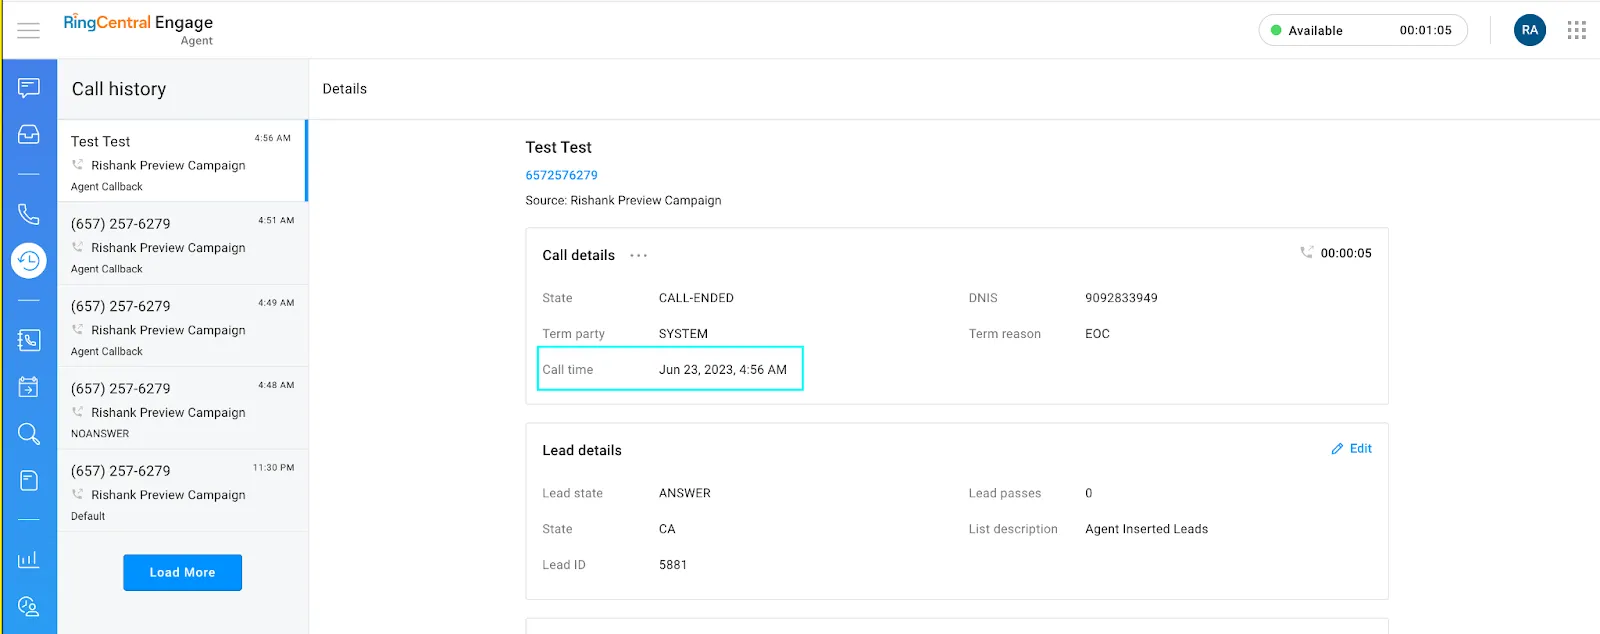Click the magnifier search icon in sidebar
This screenshot has height=634, width=1600.
(29, 434)
